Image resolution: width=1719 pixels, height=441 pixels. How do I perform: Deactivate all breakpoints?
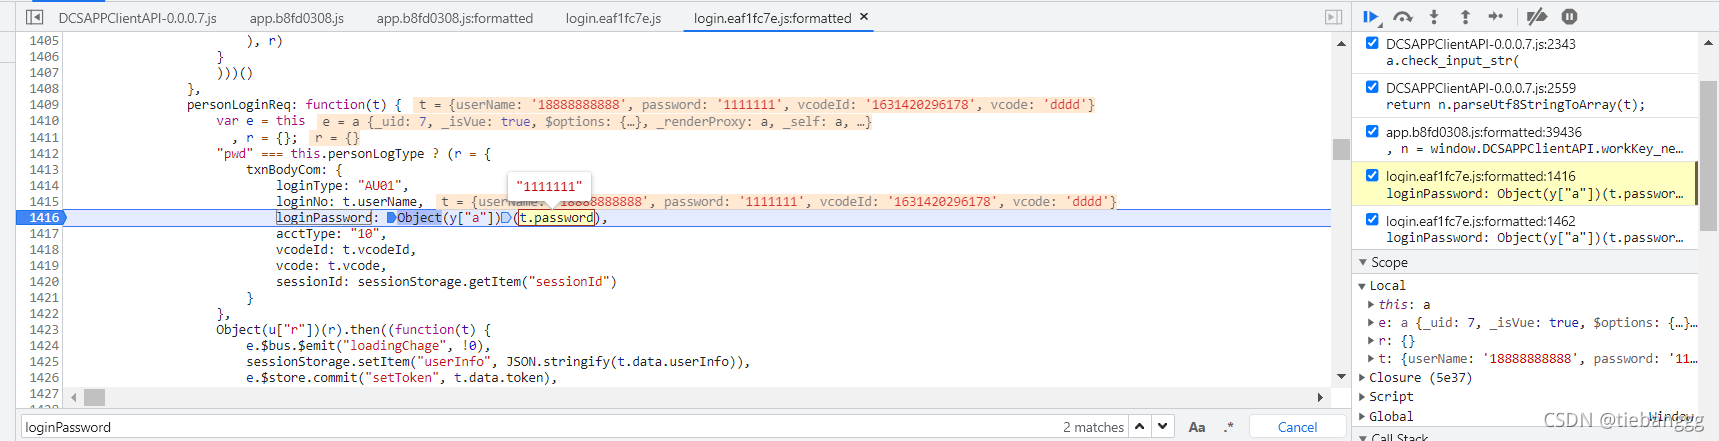pyautogui.click(x=1537, y=17)
